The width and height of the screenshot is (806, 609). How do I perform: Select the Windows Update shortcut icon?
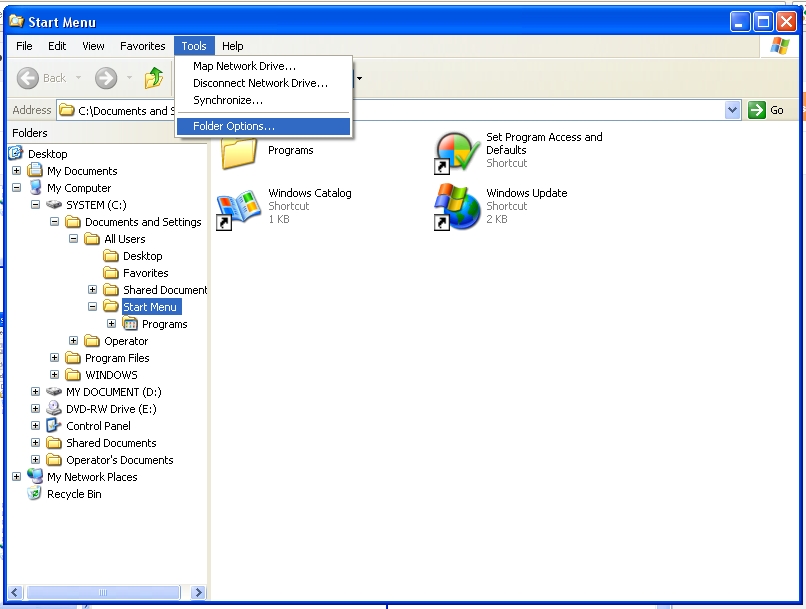pos(456,207)
